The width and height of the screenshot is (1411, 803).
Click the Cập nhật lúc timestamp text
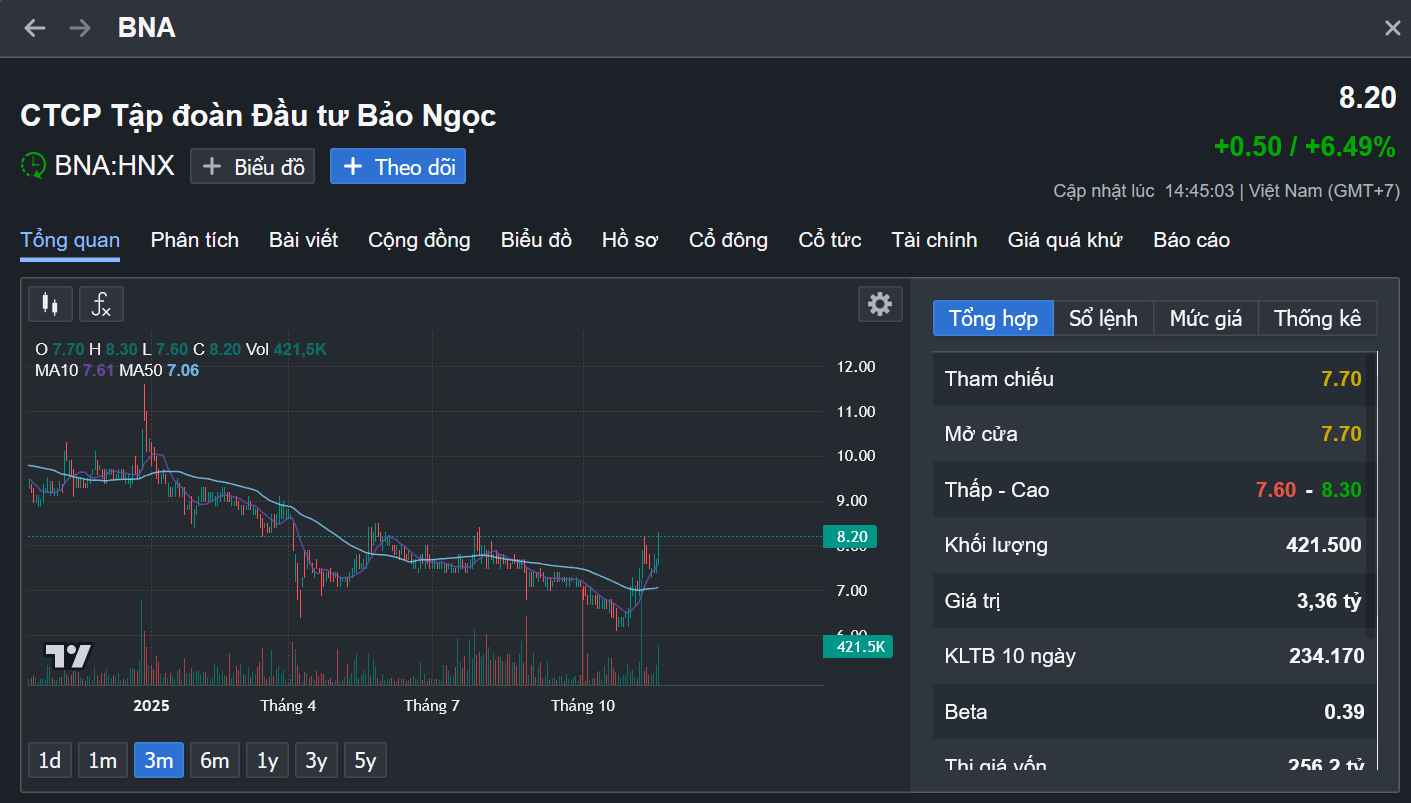(1227, 191)
